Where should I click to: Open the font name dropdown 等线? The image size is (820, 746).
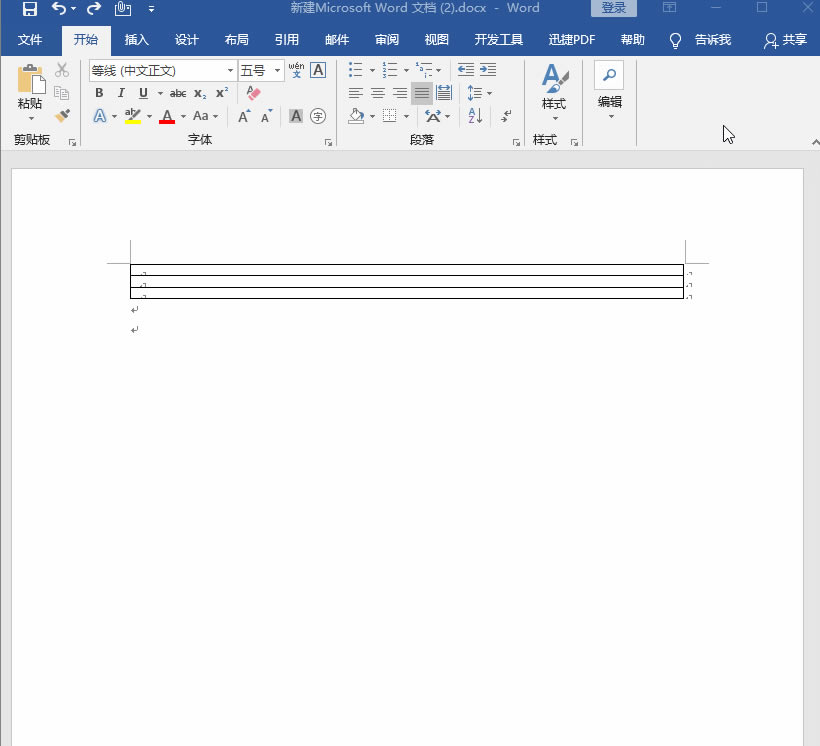coord(230,71)
